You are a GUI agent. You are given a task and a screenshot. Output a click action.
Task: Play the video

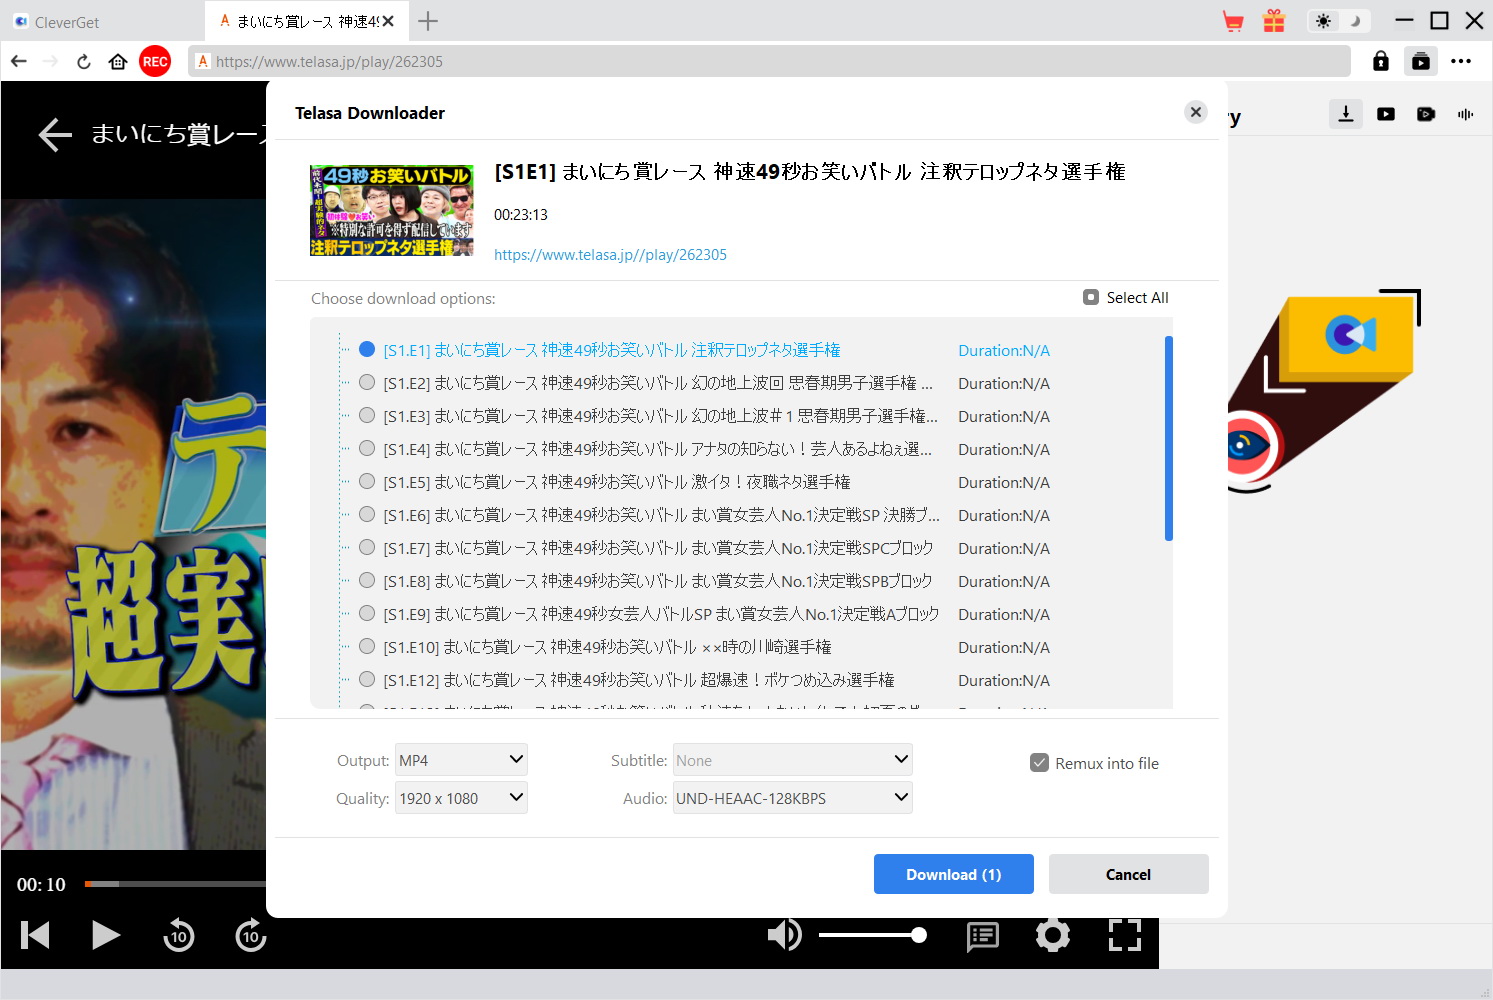pyautogui.click(x=106, y=935)
